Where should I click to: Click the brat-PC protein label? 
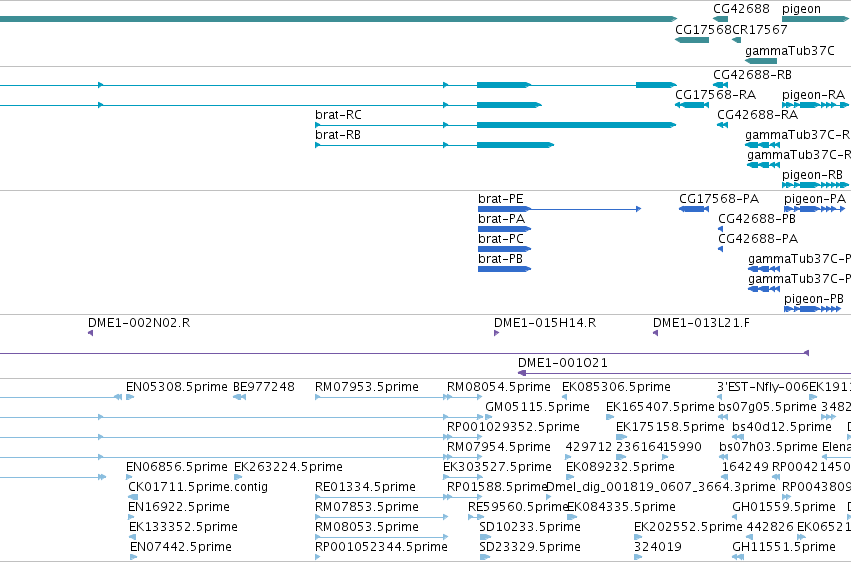point(501,239)
